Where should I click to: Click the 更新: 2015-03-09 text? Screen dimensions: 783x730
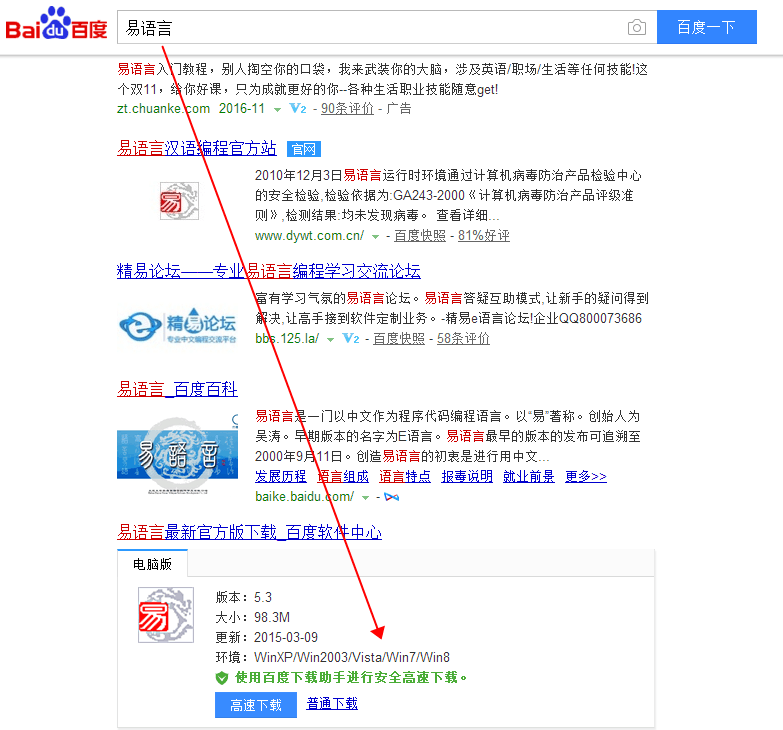click(267, 637)
